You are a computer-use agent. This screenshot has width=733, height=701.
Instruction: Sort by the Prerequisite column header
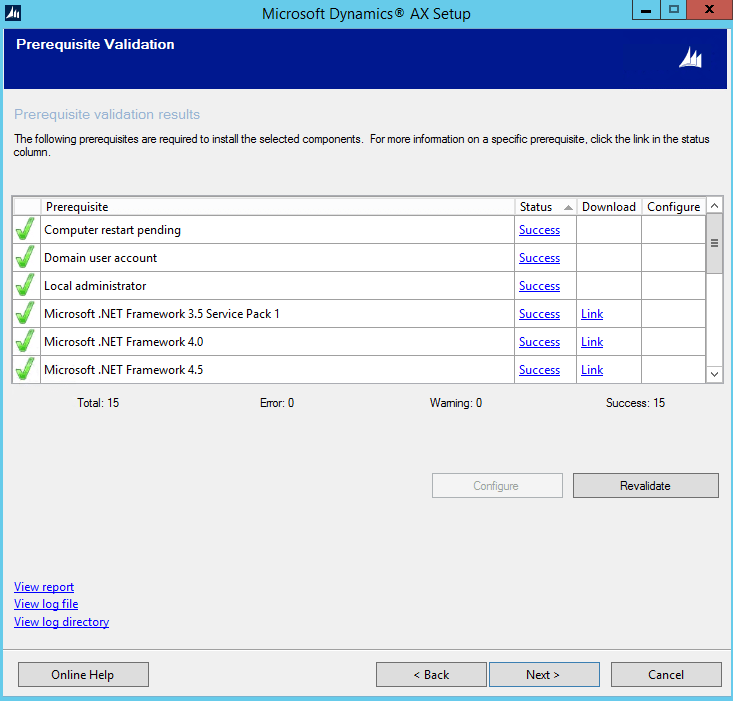278,207
